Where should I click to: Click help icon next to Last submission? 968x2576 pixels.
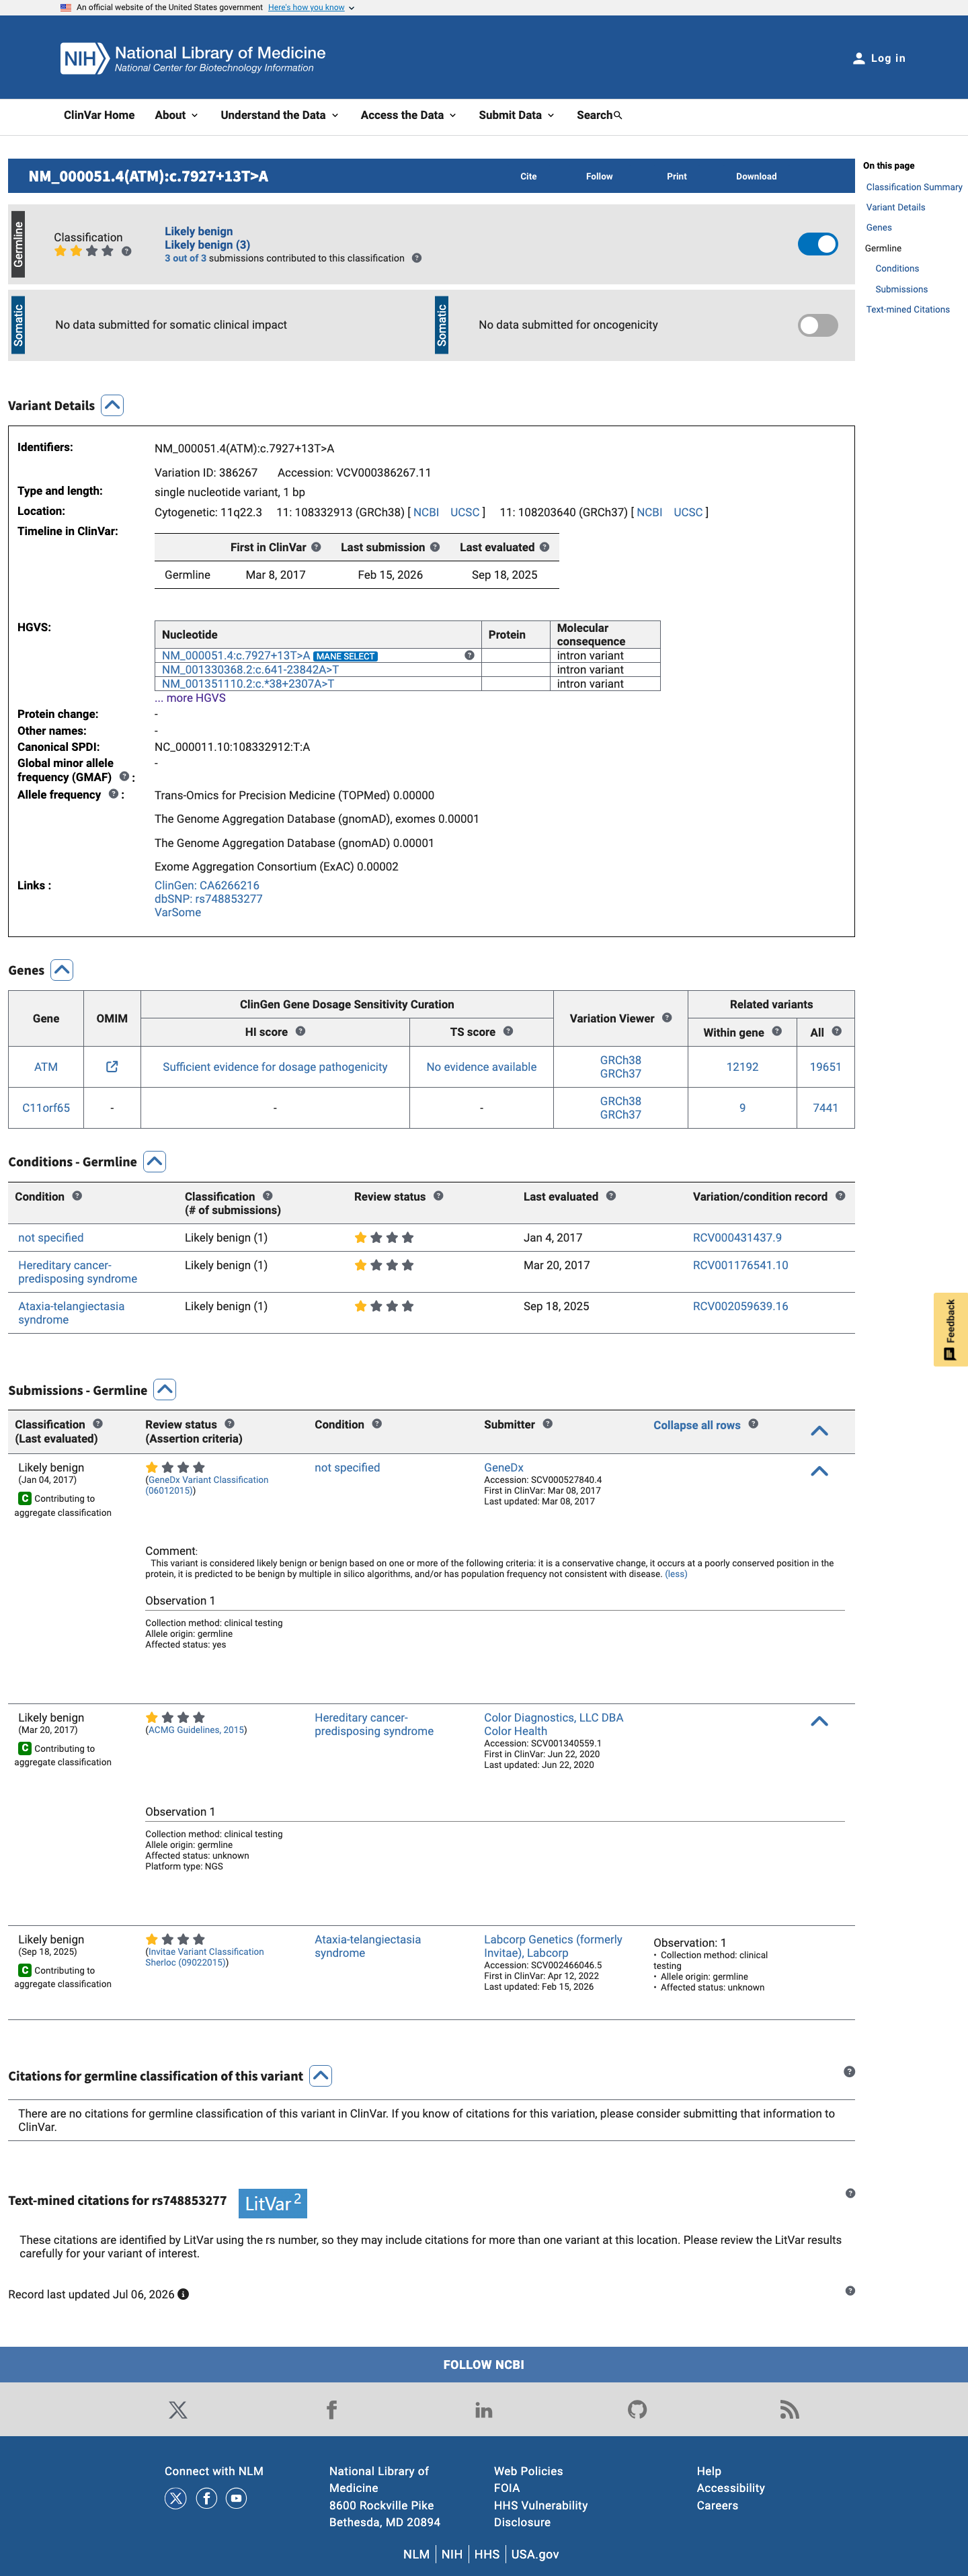(x=435, y=547)
